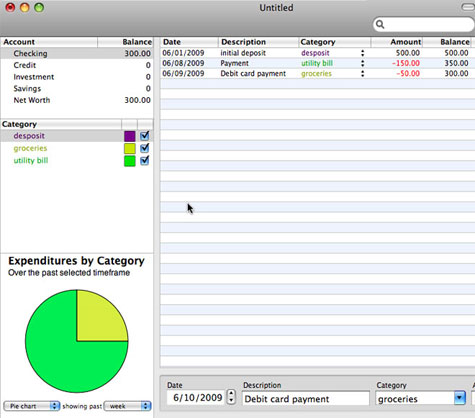Select the groceries category in list
Image resolution: width=475 pixels, height=418 pixels.
click(77, 148)
